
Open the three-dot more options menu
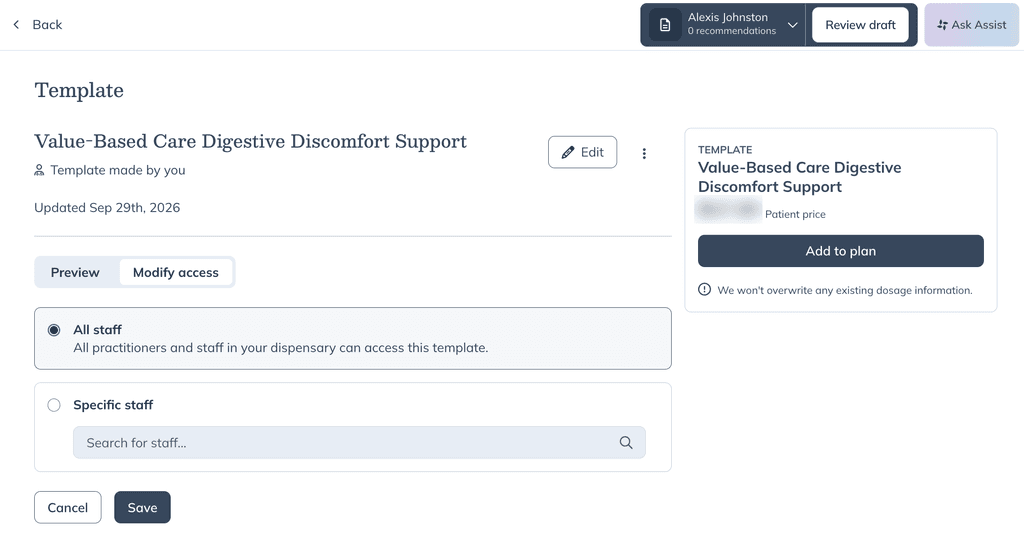point(644,154)
